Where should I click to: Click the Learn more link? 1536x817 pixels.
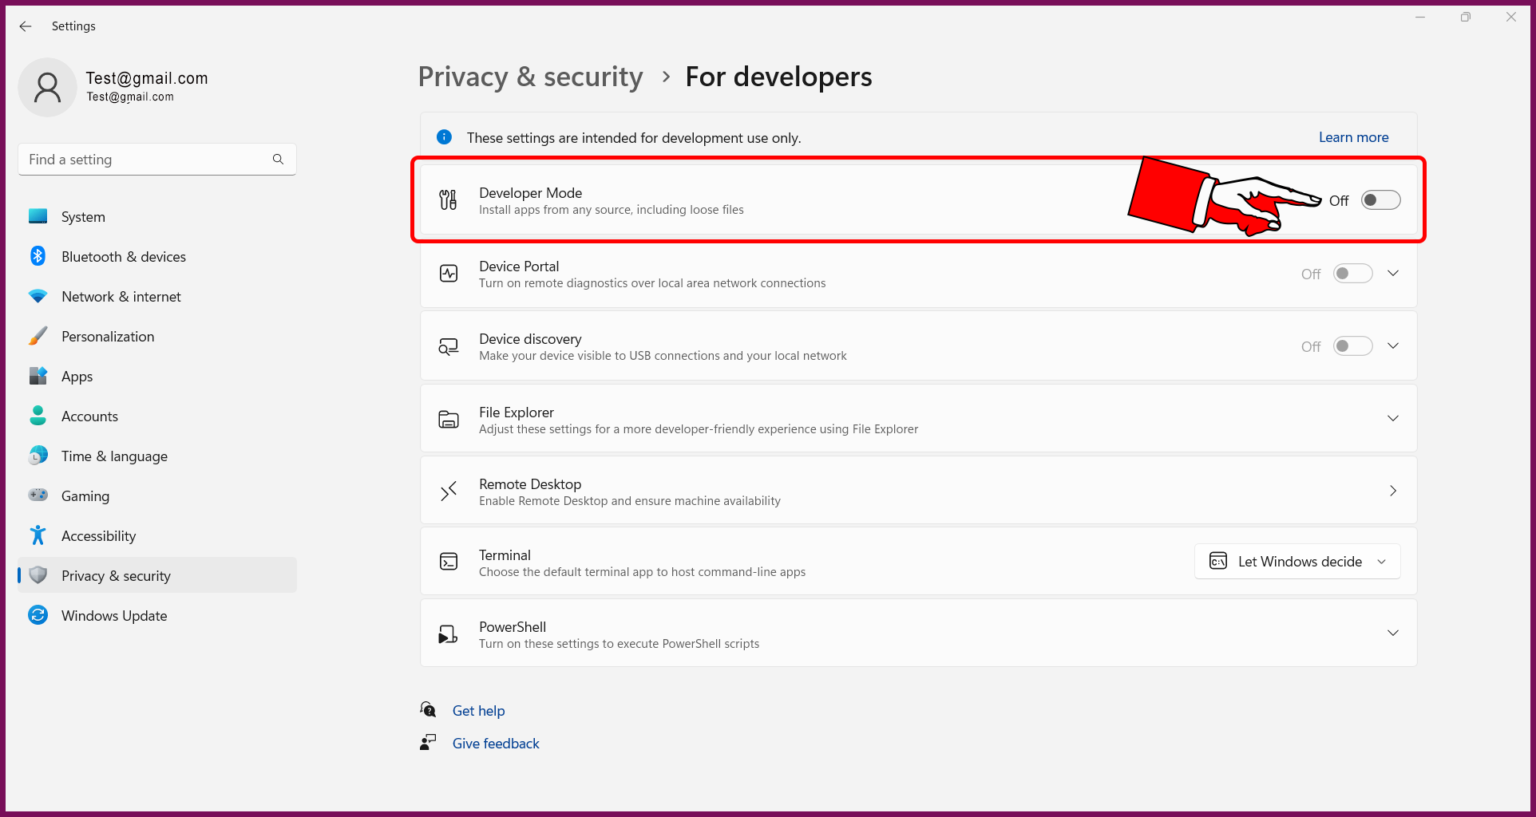1353,137
